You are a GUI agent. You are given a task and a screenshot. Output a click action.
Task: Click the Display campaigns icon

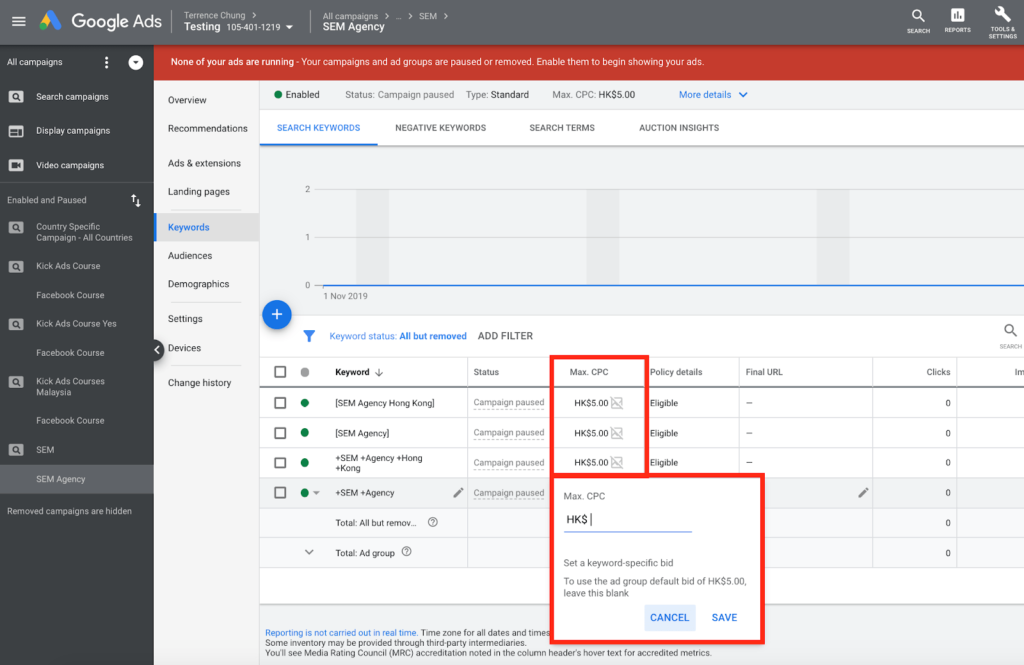(16, 131)
